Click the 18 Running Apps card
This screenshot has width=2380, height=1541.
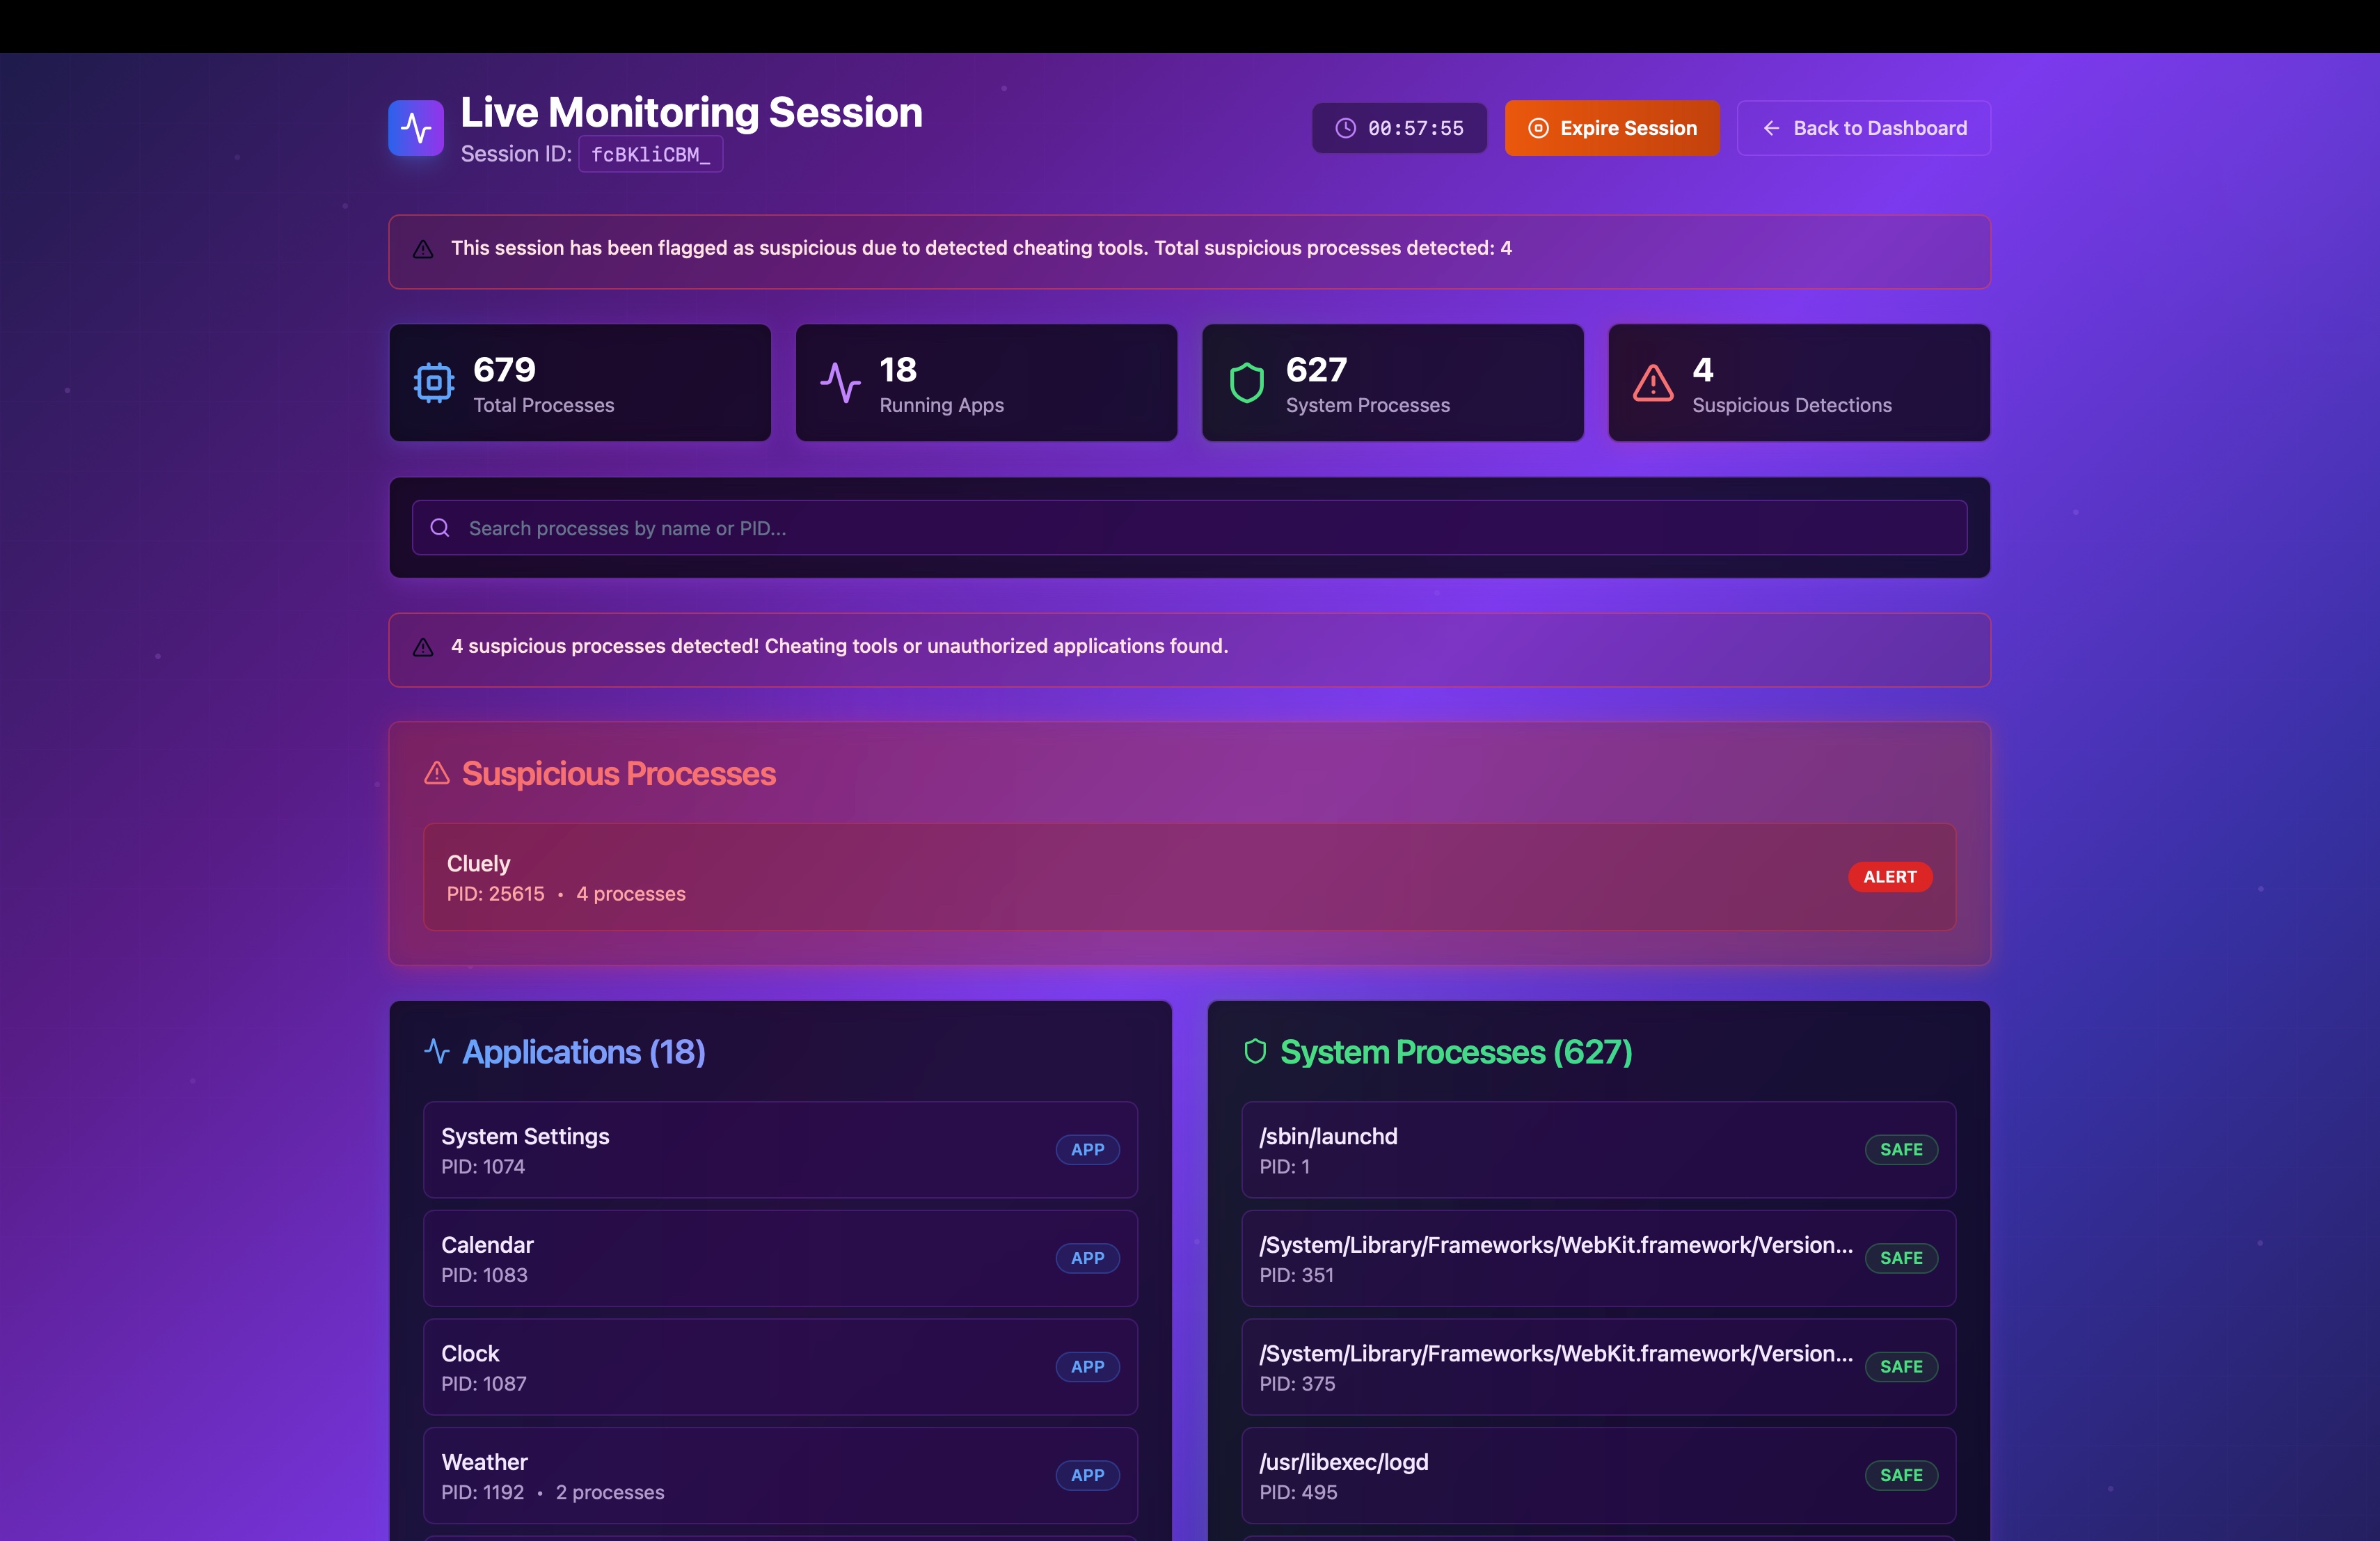tap(986, 382)
